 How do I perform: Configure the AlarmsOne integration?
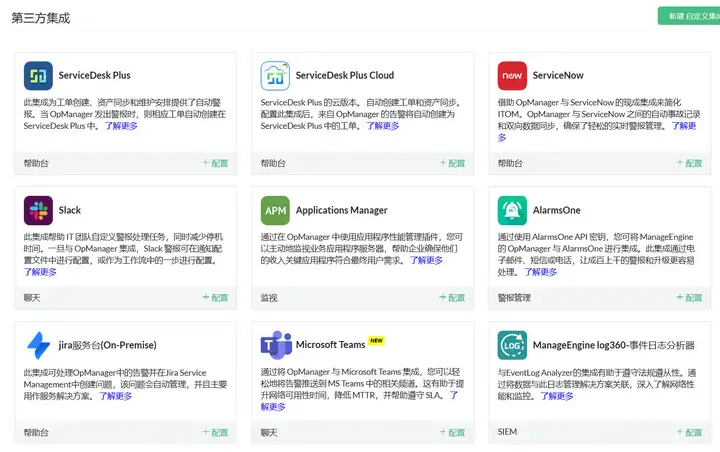point(689,298)
